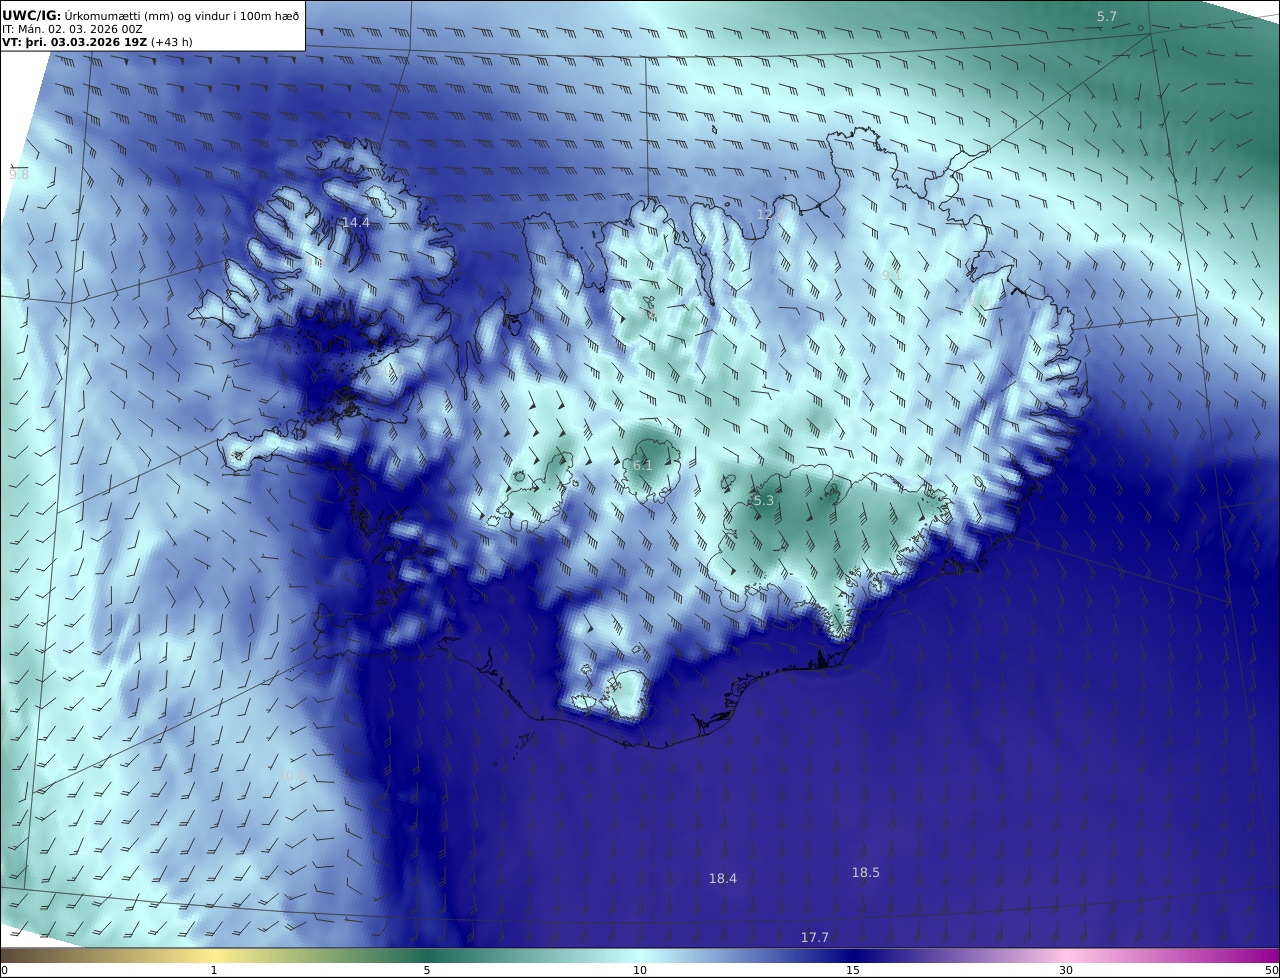The image size is (1280, 978).
Task: Click the '15' tick label on the colour scale
Action: click(x=853, y=970)
